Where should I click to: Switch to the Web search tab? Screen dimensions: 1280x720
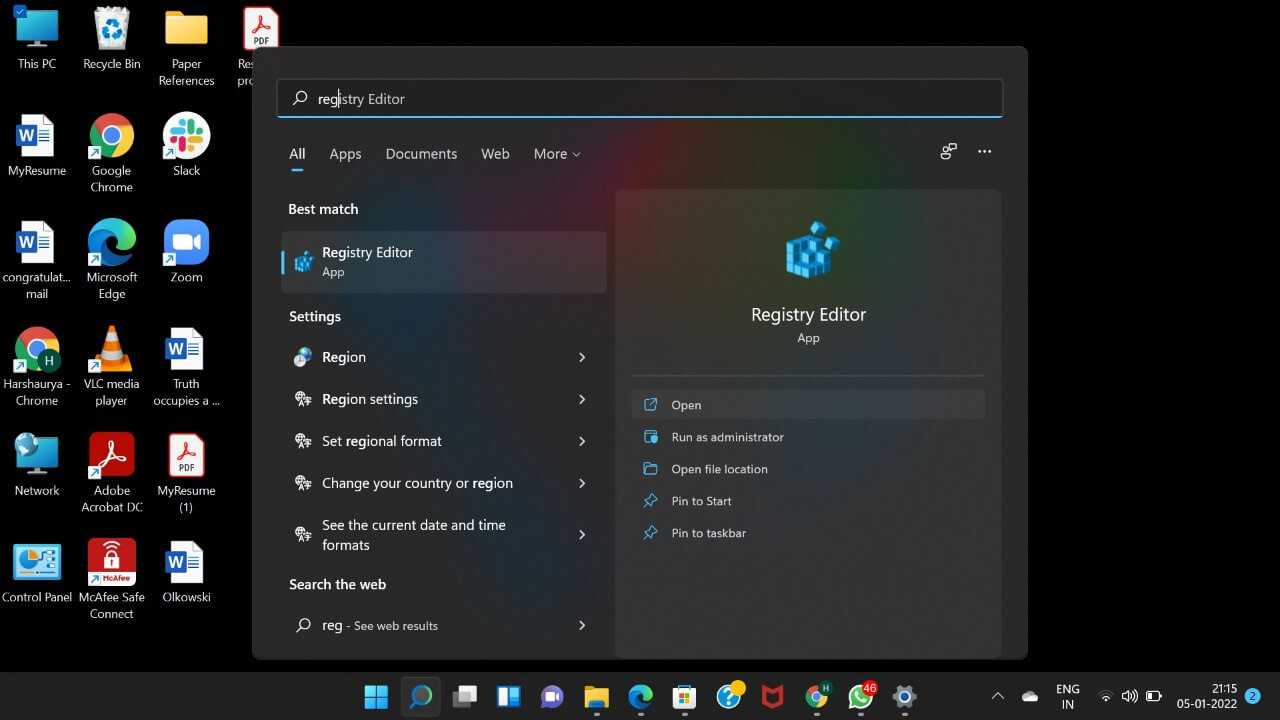pos(495,154)
